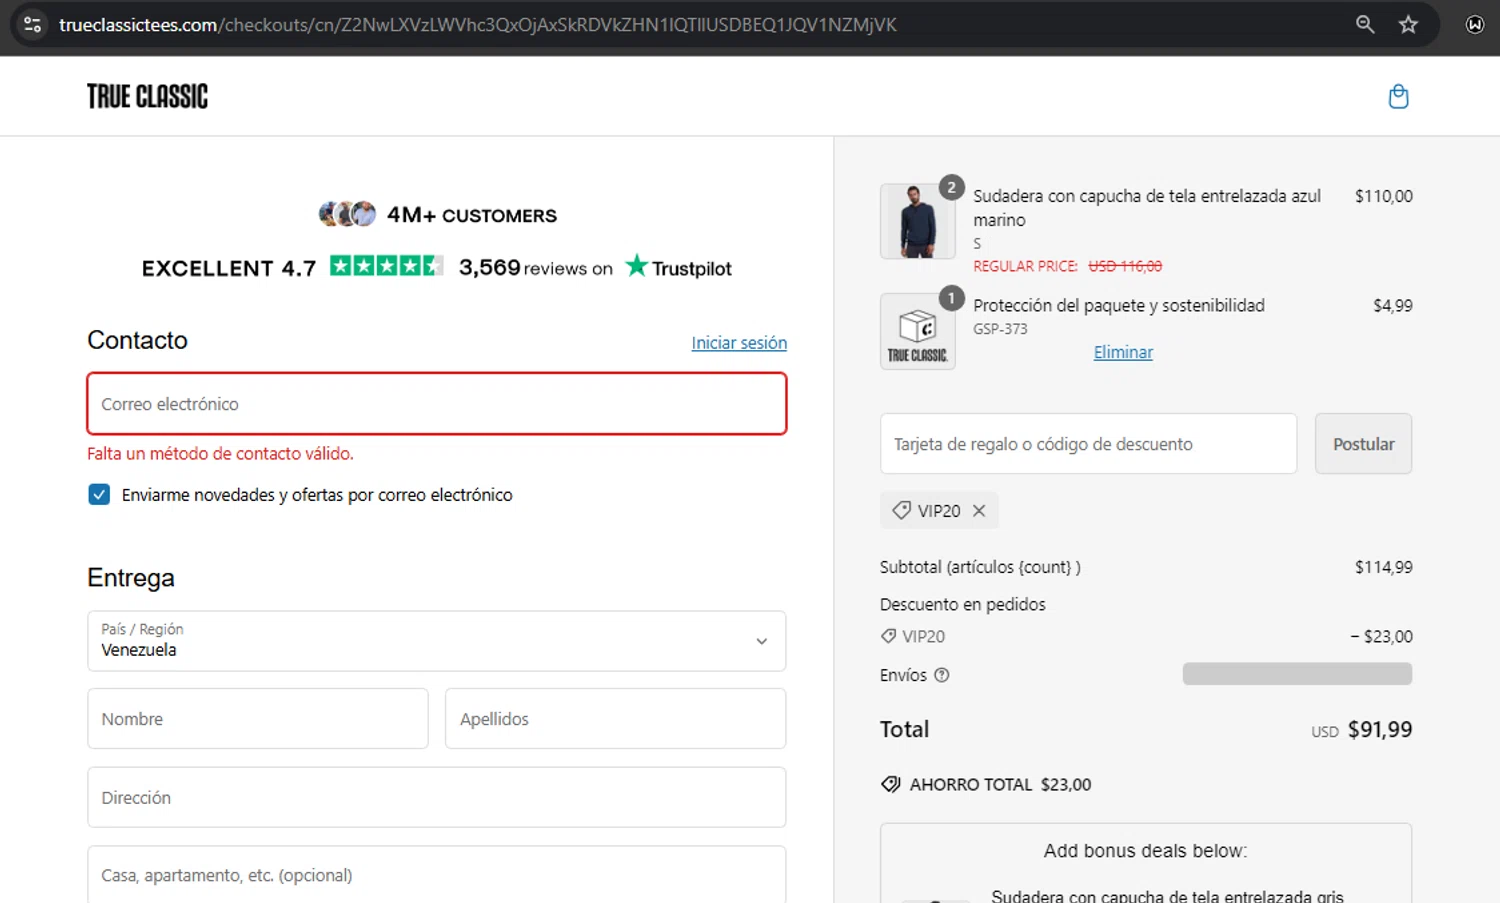
Task: Click the Casa, apartamento optional field
Action: 436,874
